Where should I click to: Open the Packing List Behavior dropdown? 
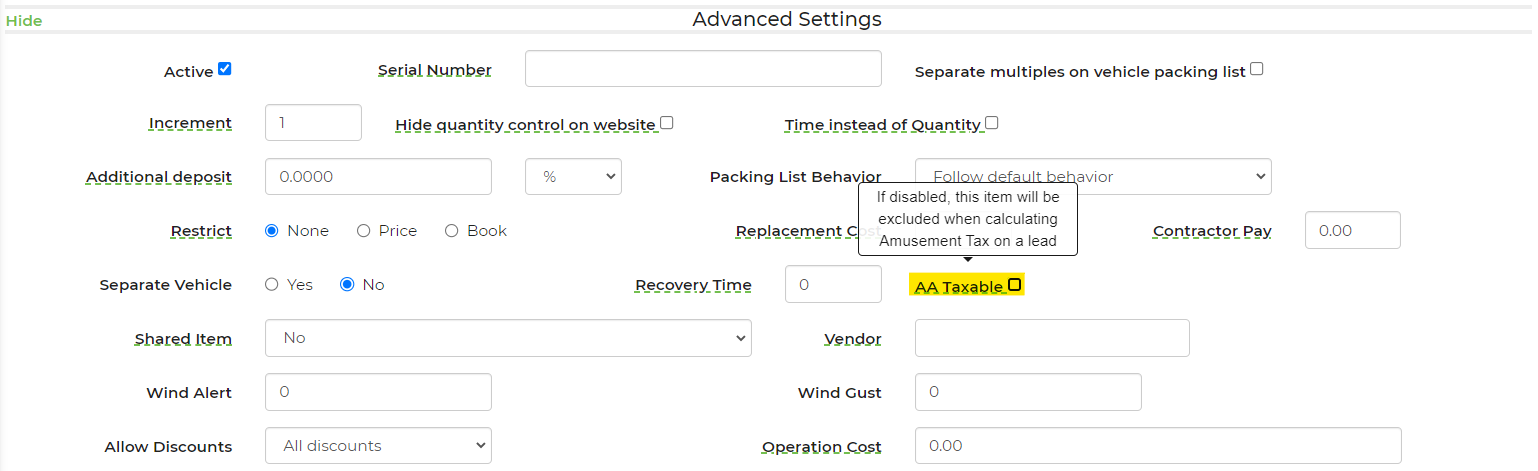pos(1093,177)
